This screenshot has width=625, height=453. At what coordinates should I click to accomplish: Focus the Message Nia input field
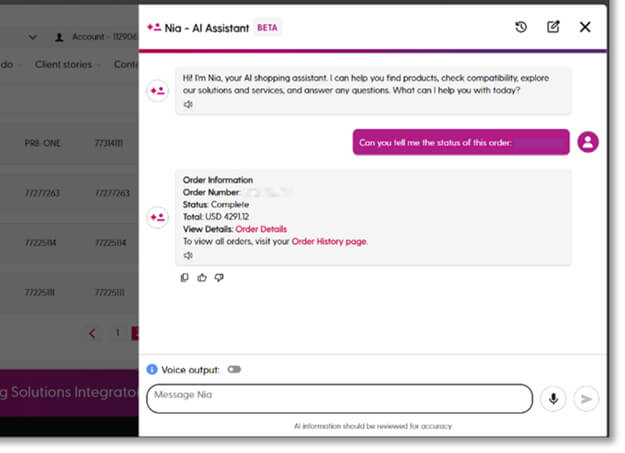click(340, 398)
